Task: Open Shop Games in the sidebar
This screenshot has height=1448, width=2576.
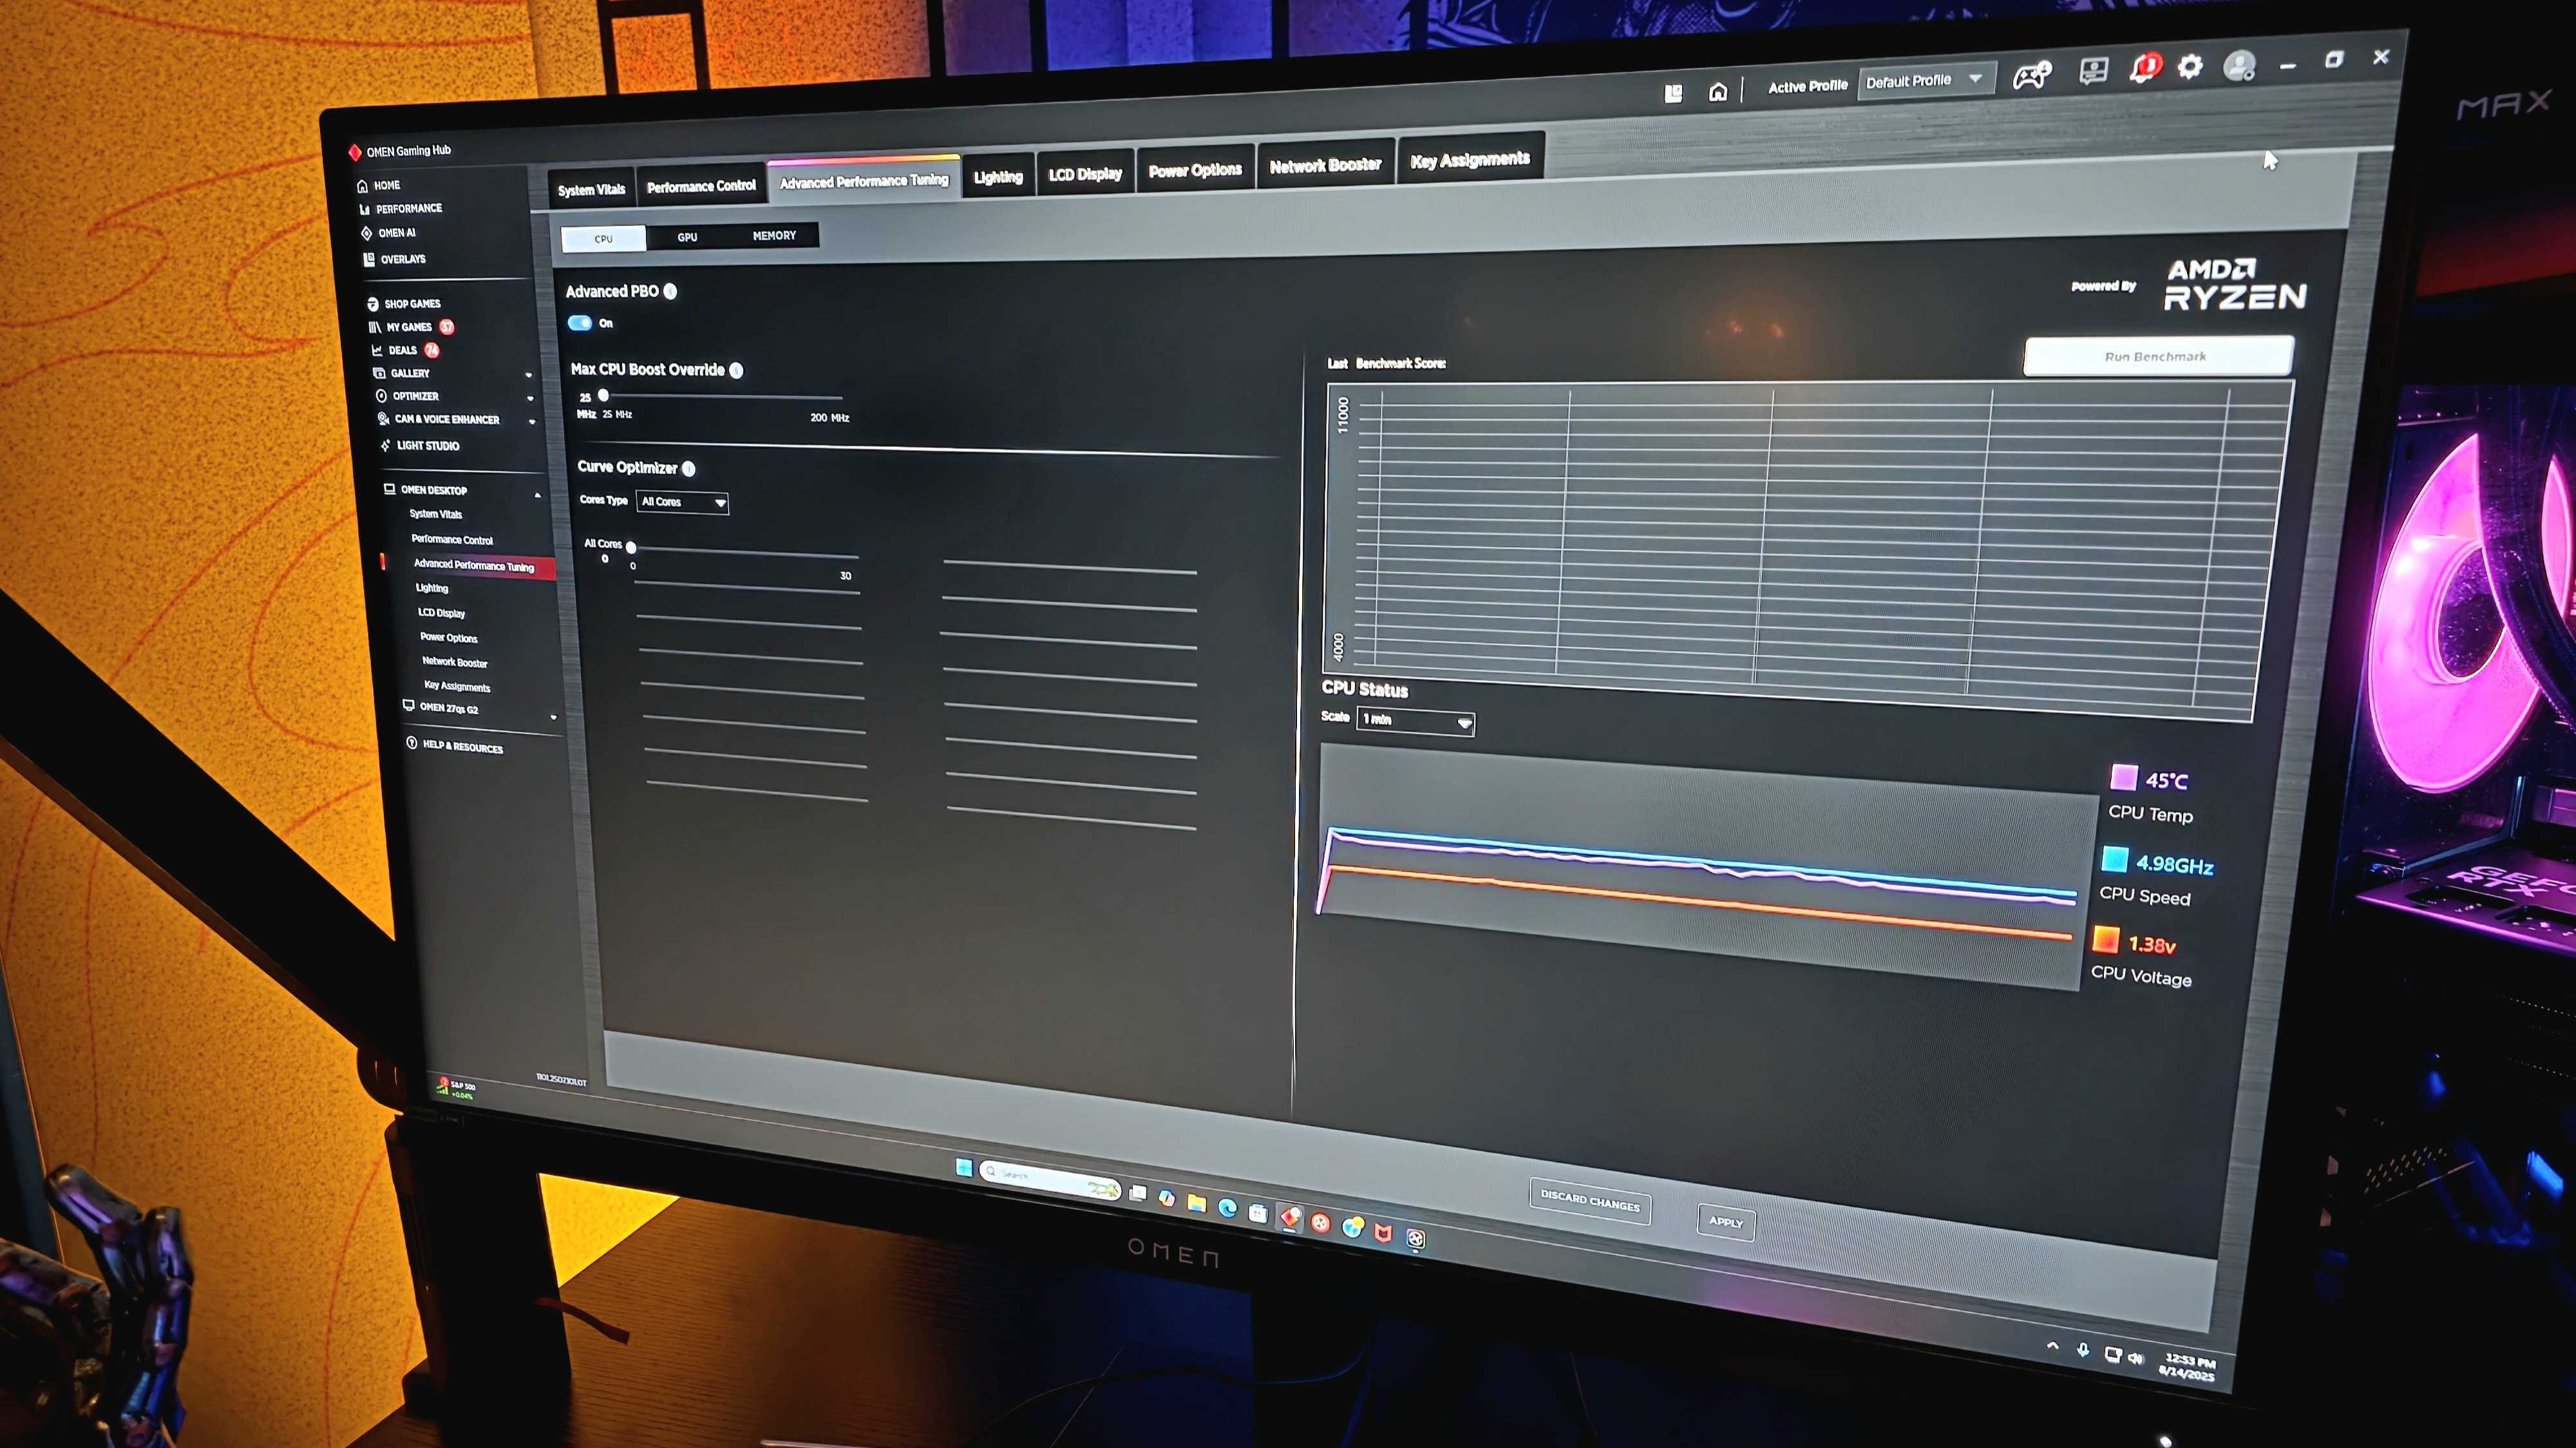Action: pos(411,303)
